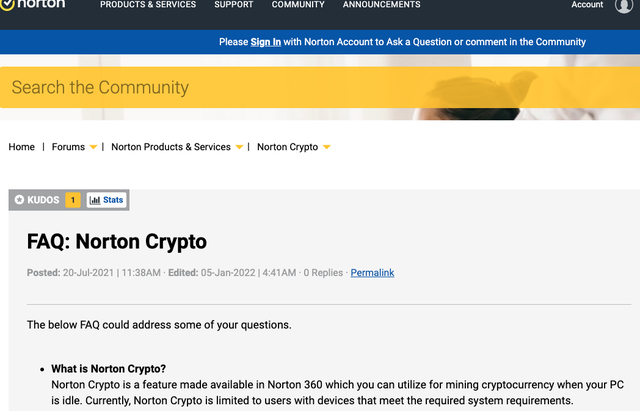Expand the Norton Products & Services dropdown arrow
640x411 pixels.
point(239,148)
